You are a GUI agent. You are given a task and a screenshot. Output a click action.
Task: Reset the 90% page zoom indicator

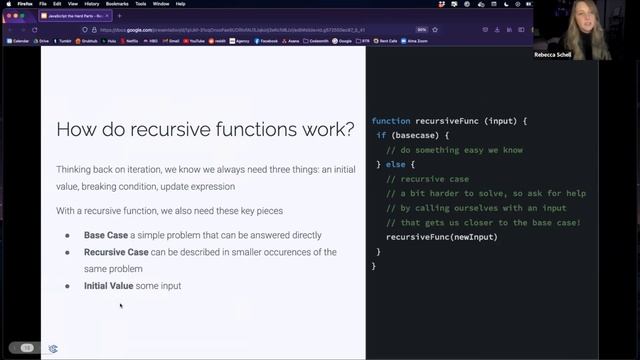(422, 30)
